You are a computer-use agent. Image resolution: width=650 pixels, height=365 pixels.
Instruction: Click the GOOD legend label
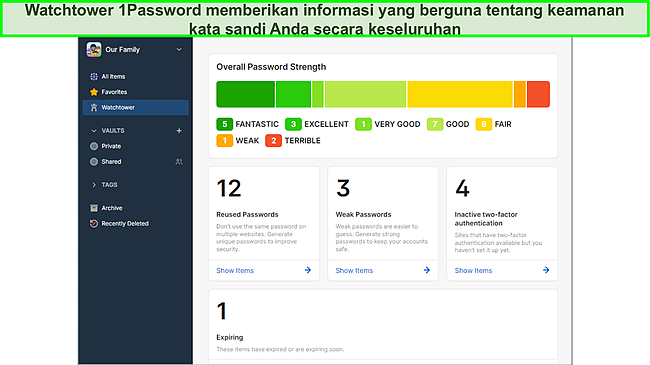[x=458, y=124]
